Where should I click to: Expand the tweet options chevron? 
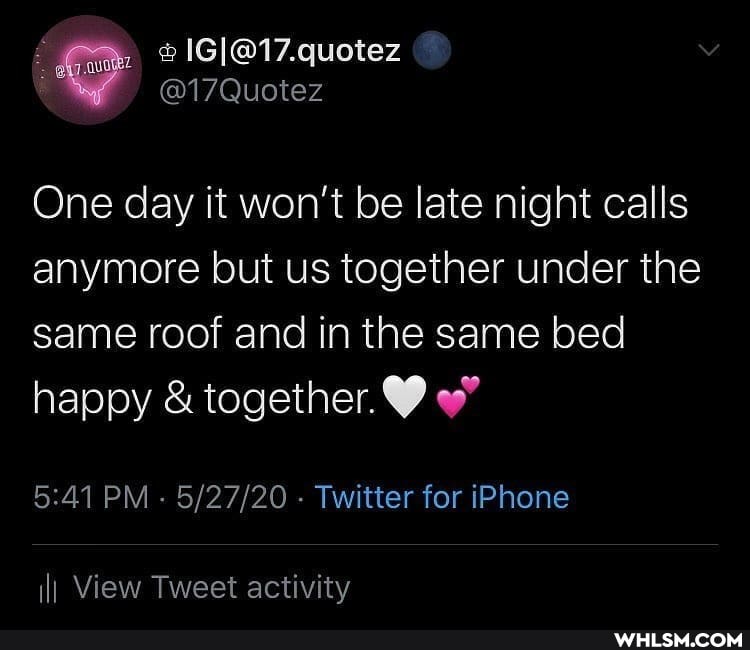coord(708,49)
